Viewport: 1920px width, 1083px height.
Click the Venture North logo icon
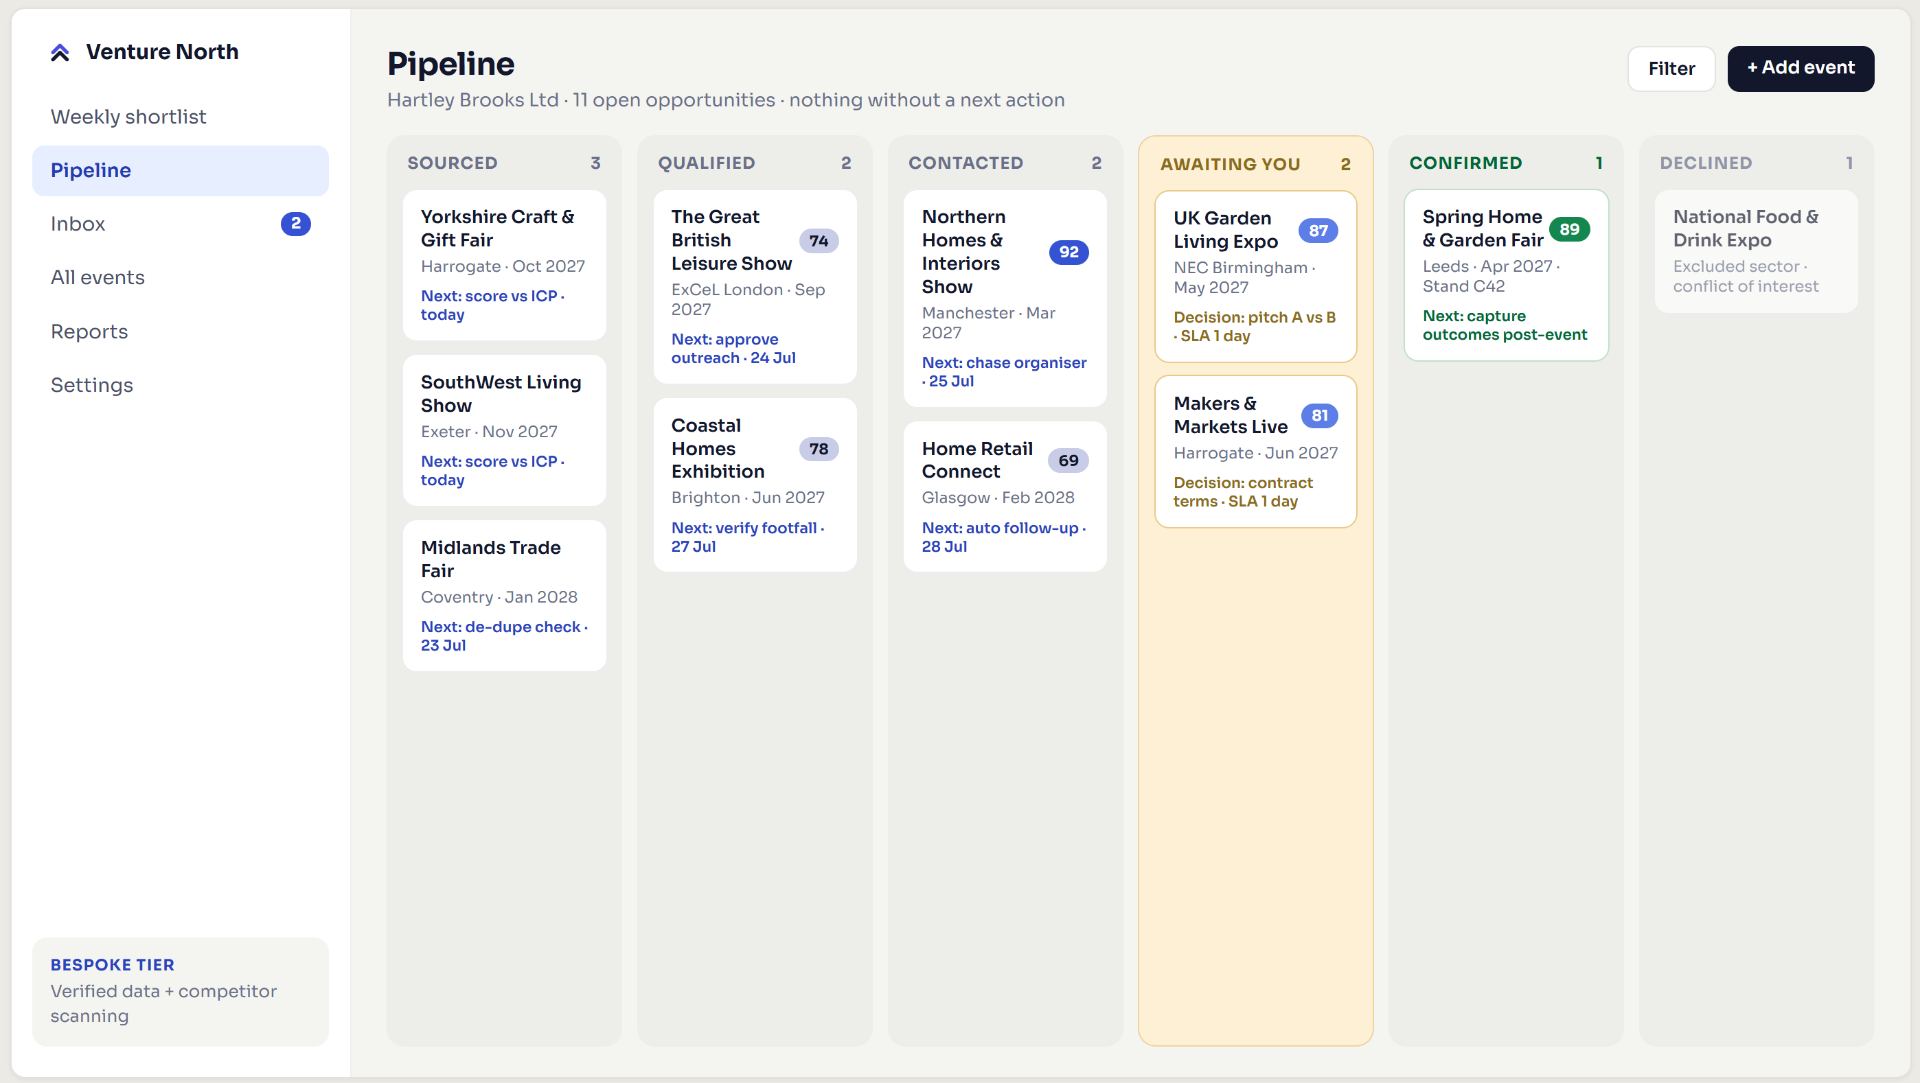(x=60, y=52)
